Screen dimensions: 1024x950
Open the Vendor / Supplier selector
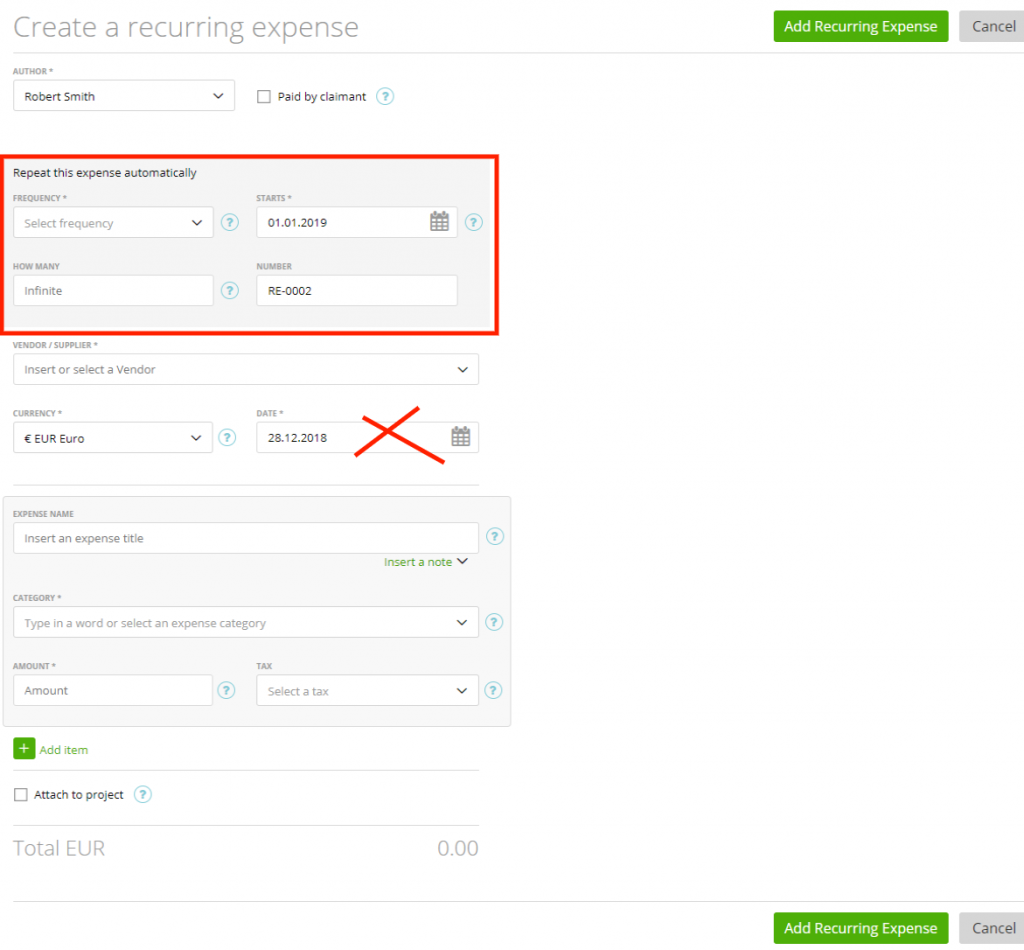tap(245, 369)
